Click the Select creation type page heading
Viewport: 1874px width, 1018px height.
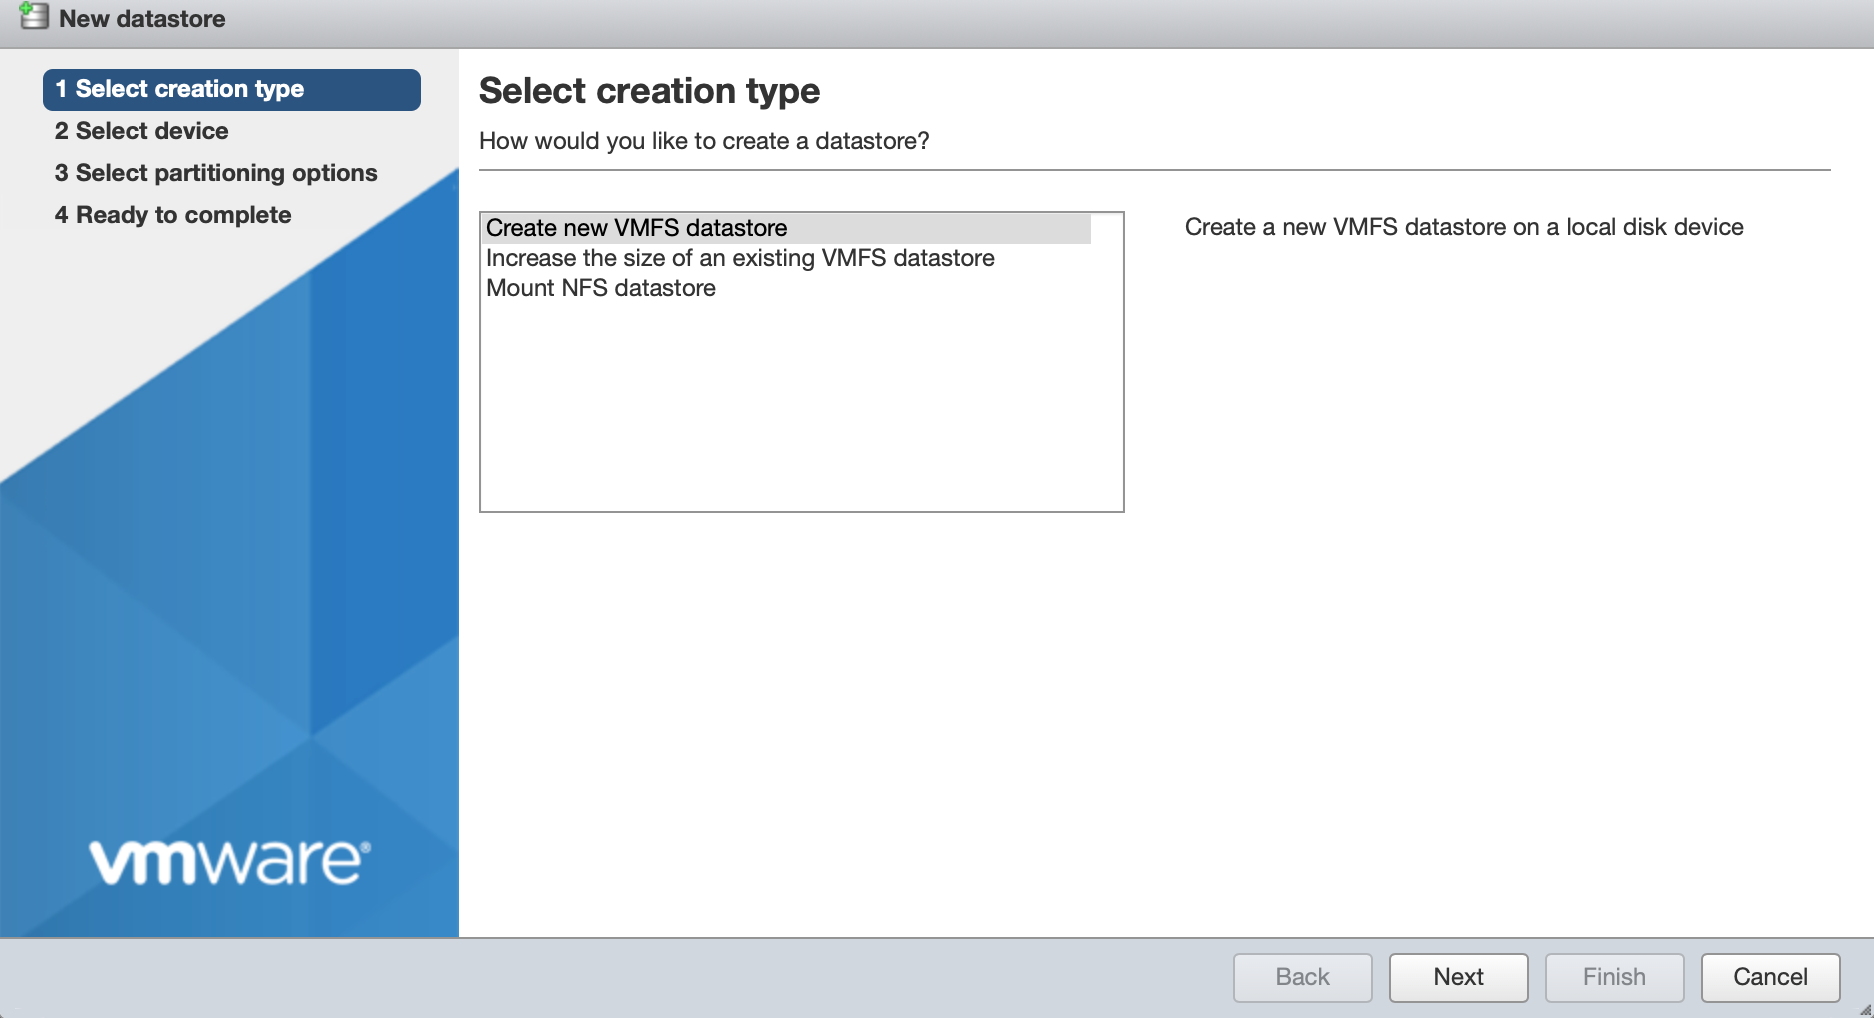click(x=649, y=91)
